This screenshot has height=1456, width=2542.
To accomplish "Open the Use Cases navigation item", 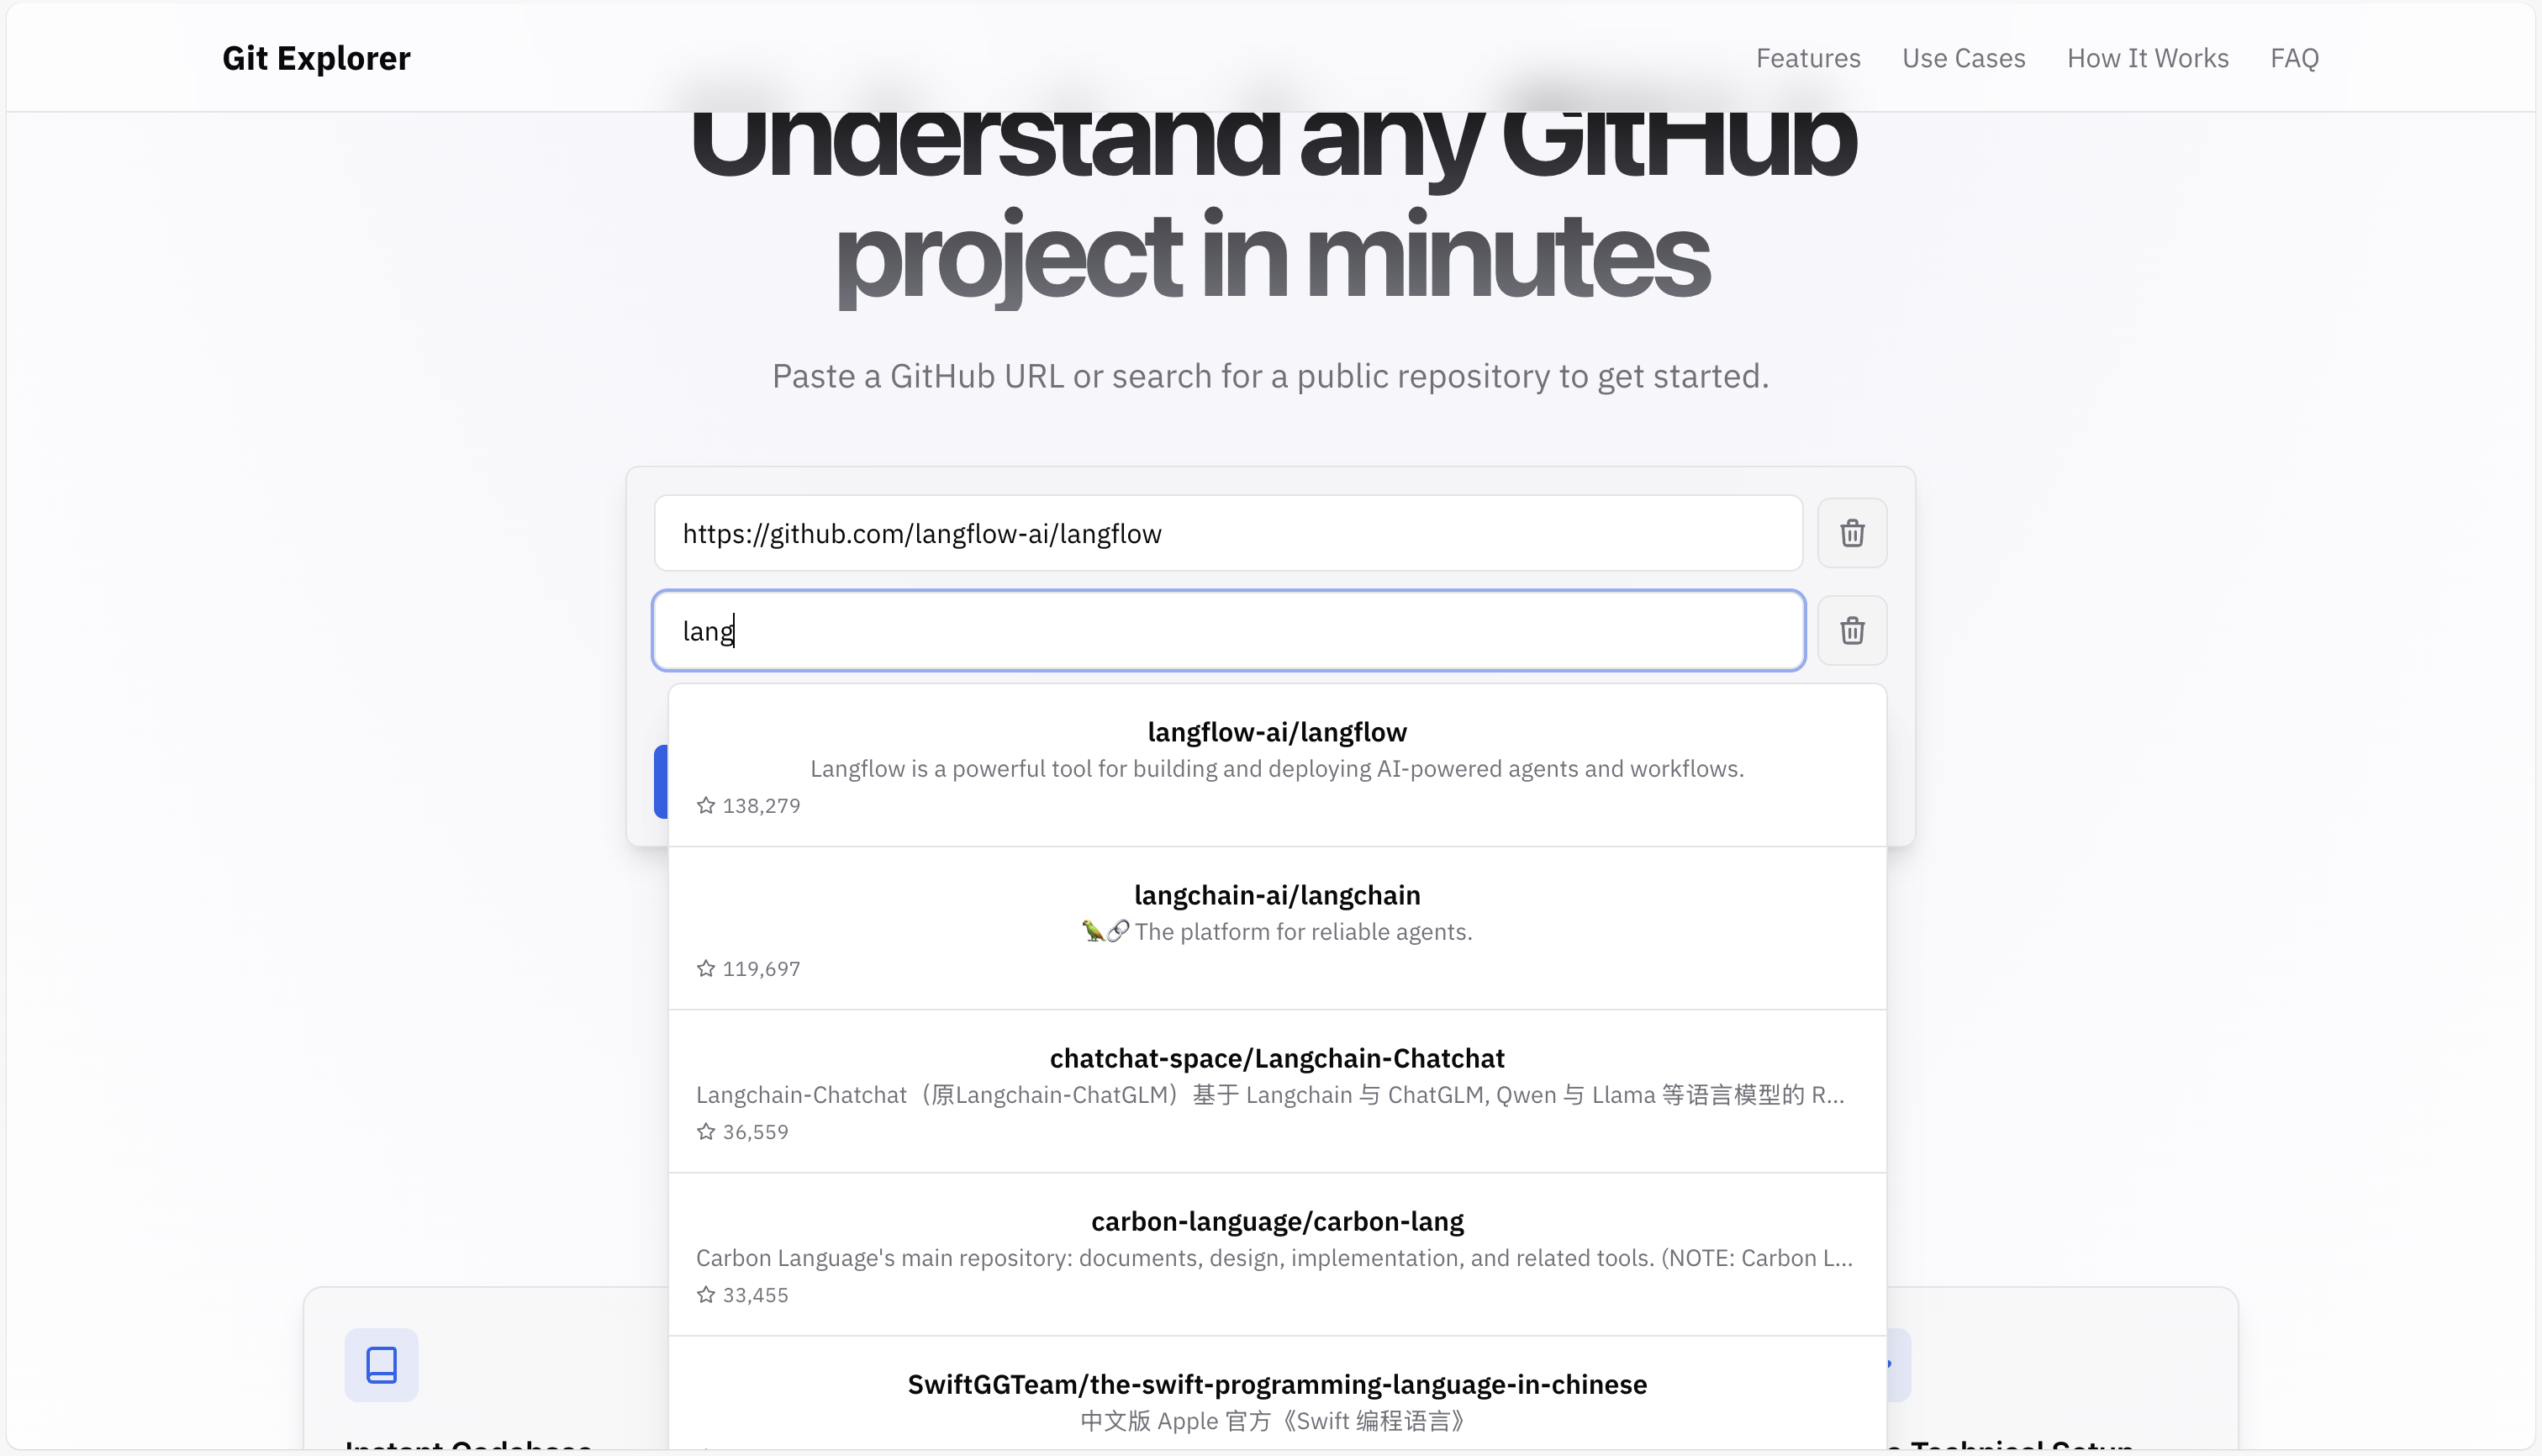I will [1963, 57].
